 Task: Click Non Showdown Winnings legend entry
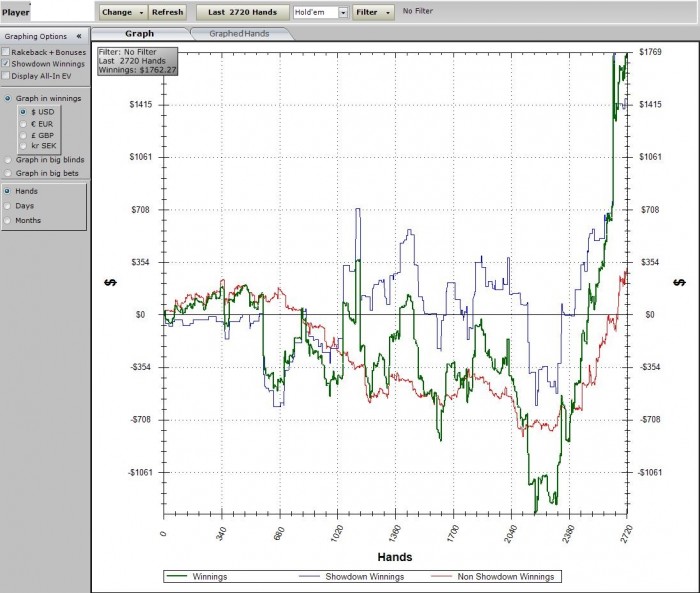(x=493, y=576)
